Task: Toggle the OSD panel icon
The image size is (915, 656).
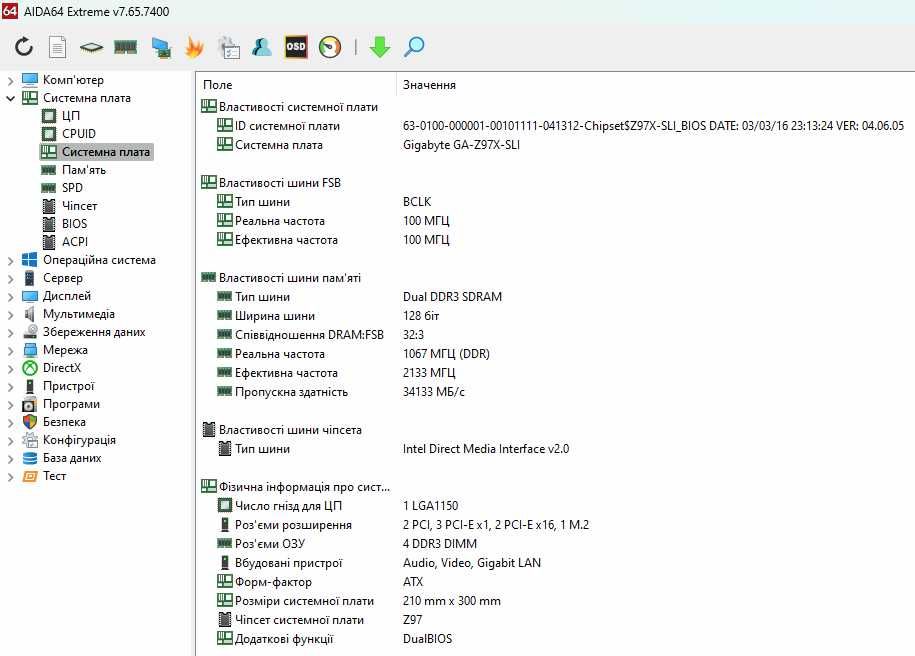Action: pos(296,47)
